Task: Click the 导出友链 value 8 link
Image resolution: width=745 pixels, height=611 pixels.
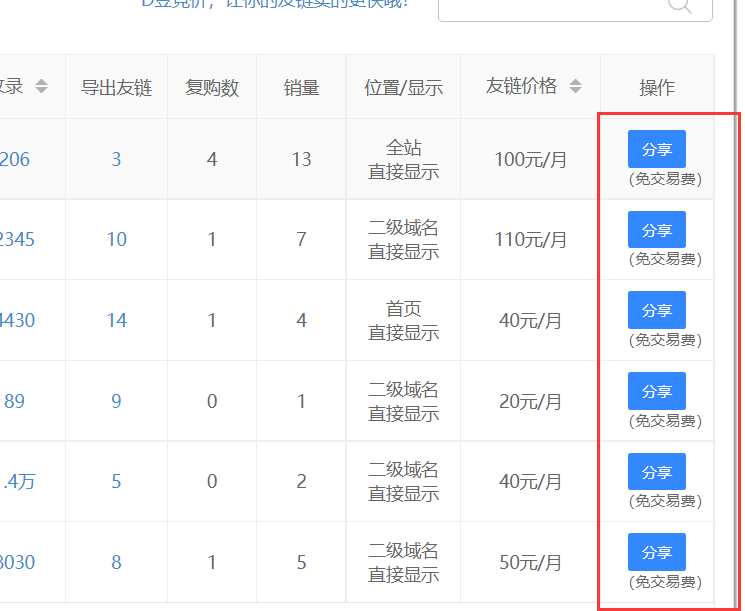Action: tap(116, 563)
